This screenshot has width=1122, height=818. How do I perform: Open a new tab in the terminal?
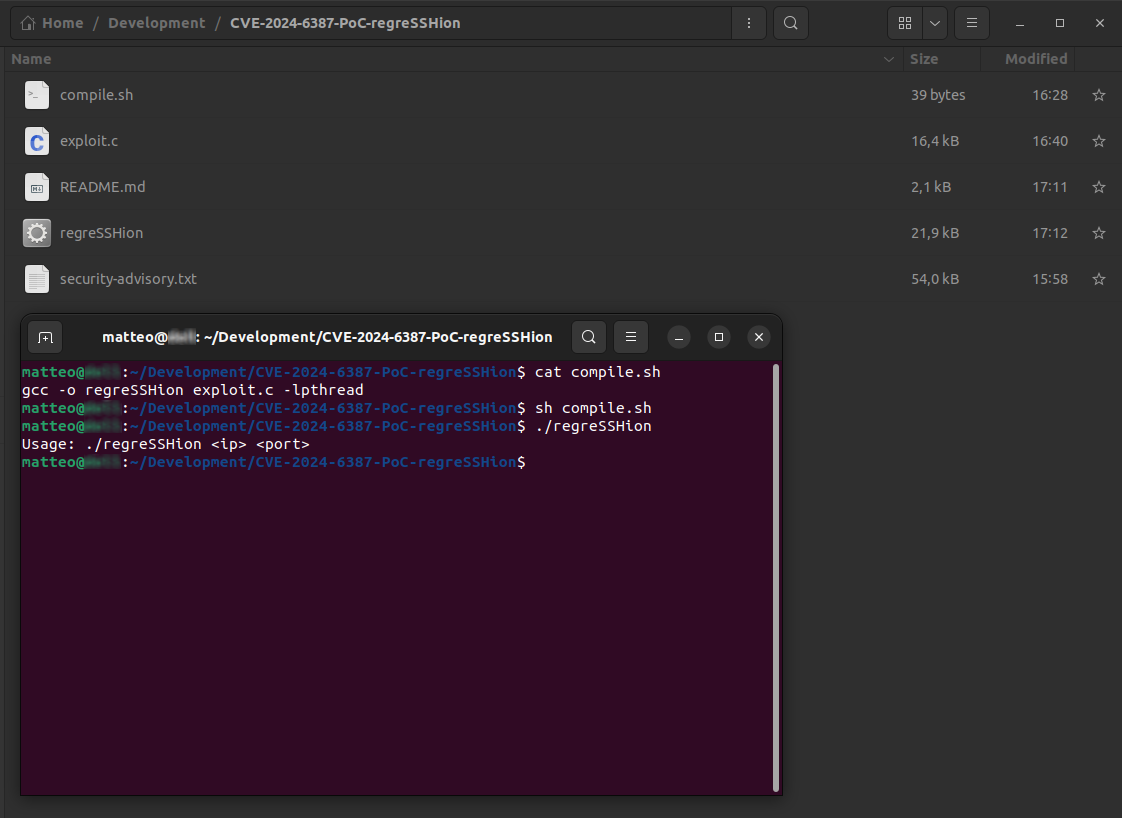click(x=45, y=337)
